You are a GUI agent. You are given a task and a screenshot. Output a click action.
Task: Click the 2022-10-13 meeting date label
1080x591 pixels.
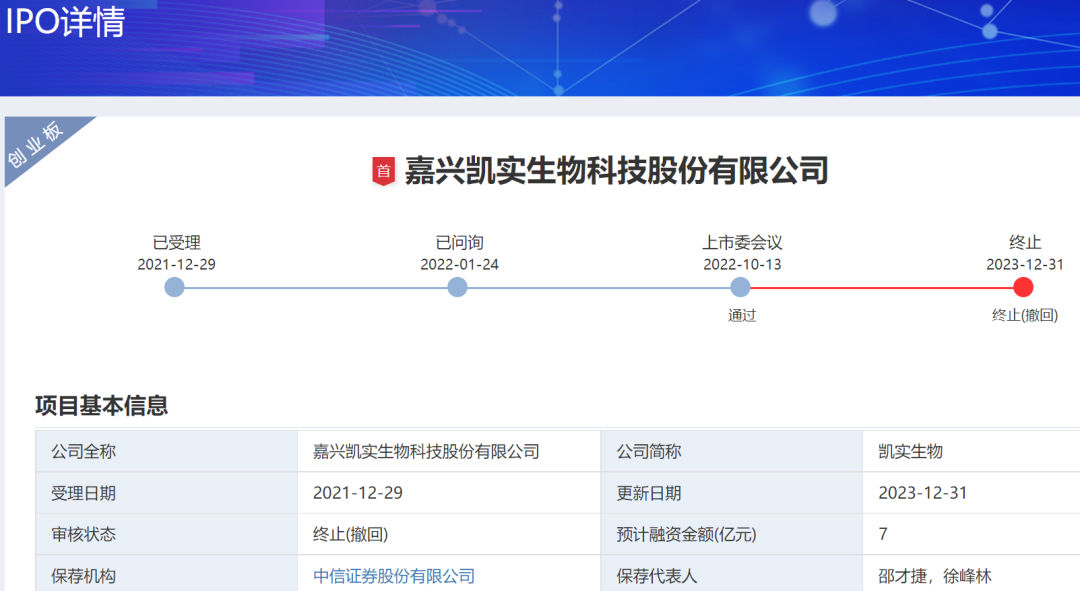click(742, 265)
